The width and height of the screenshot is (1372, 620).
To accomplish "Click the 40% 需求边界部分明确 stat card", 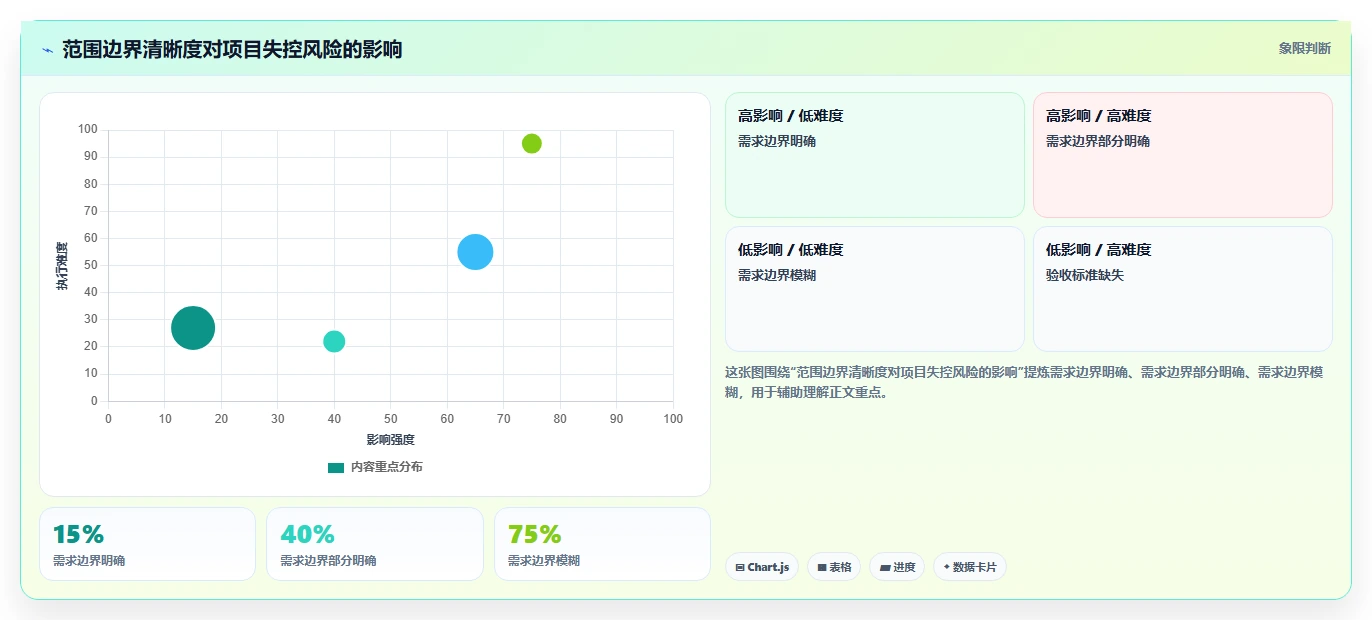I will tap(375, 544).
